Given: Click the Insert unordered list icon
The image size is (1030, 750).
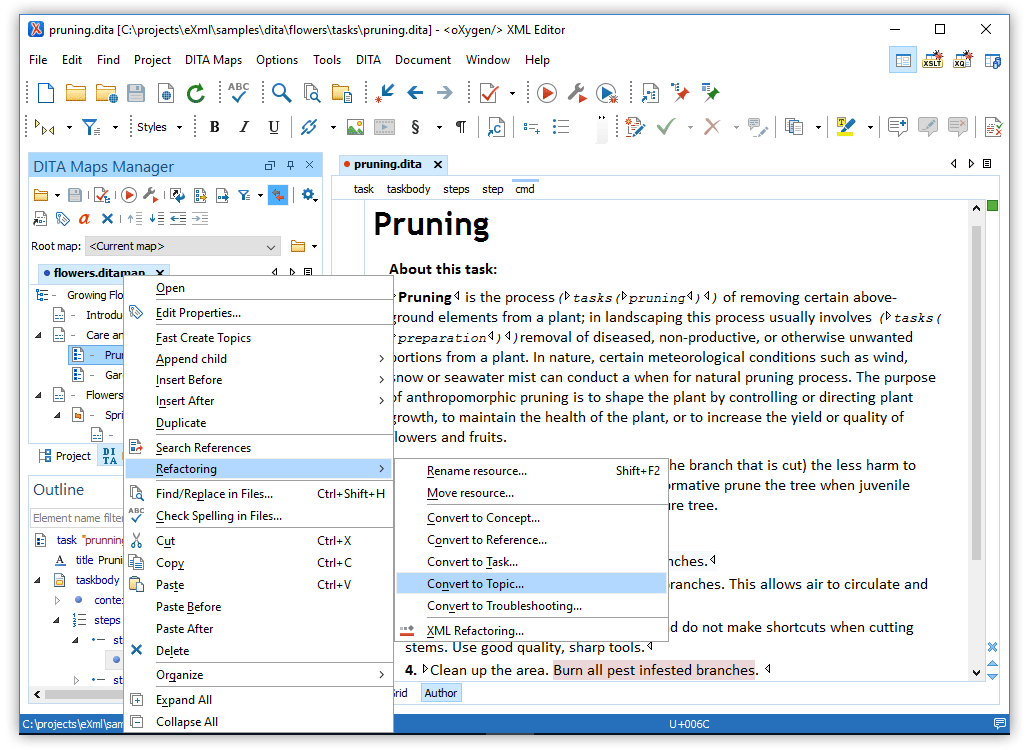Looking at the screenshot, I should click(561, 127).
